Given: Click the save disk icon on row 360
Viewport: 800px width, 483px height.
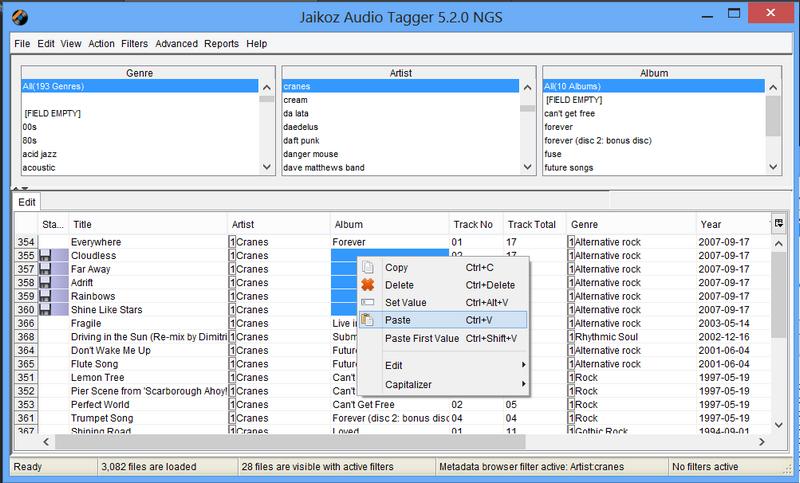Looking at the screenshot, I should coord(45,310).
